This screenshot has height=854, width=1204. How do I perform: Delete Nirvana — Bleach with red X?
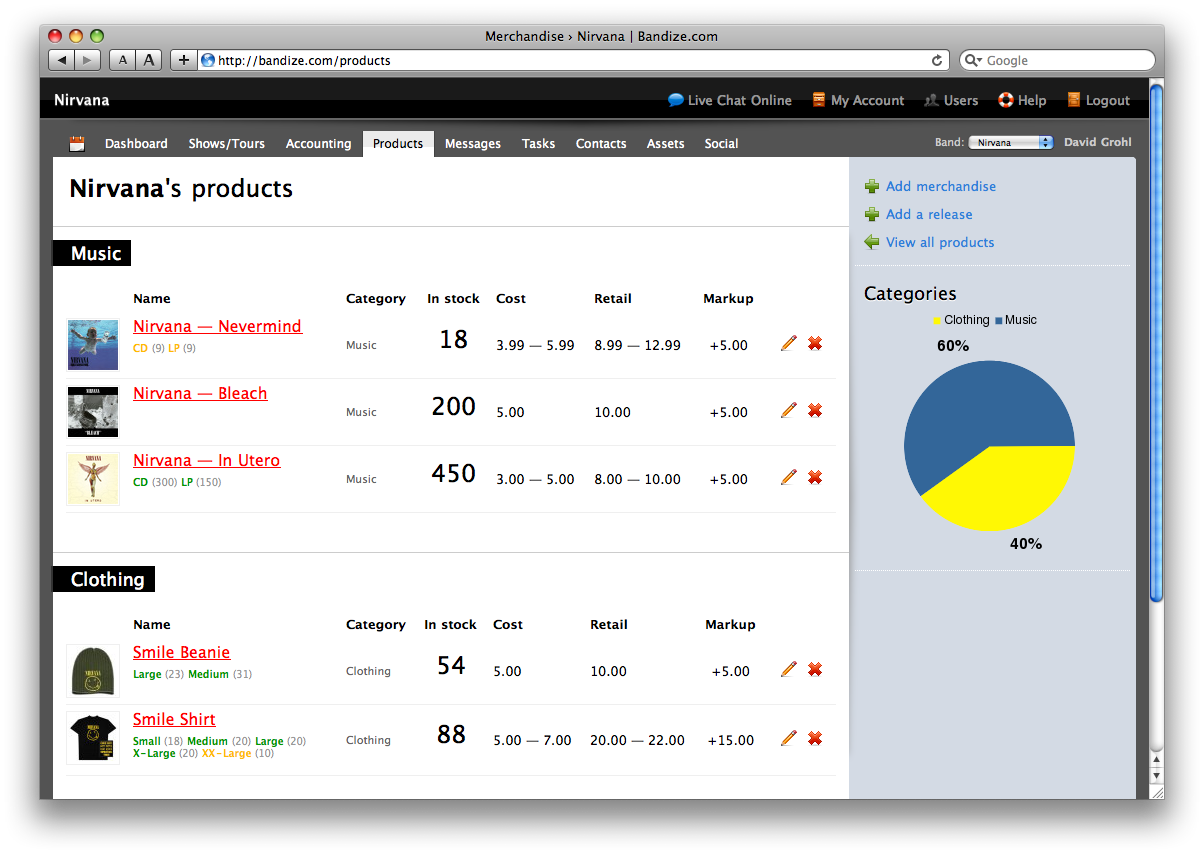[x=815, y=410]
